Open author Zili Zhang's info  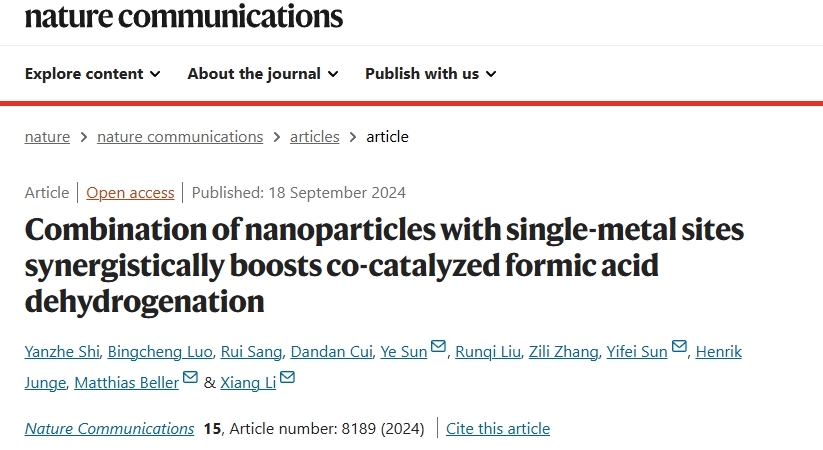pos(563,351)
